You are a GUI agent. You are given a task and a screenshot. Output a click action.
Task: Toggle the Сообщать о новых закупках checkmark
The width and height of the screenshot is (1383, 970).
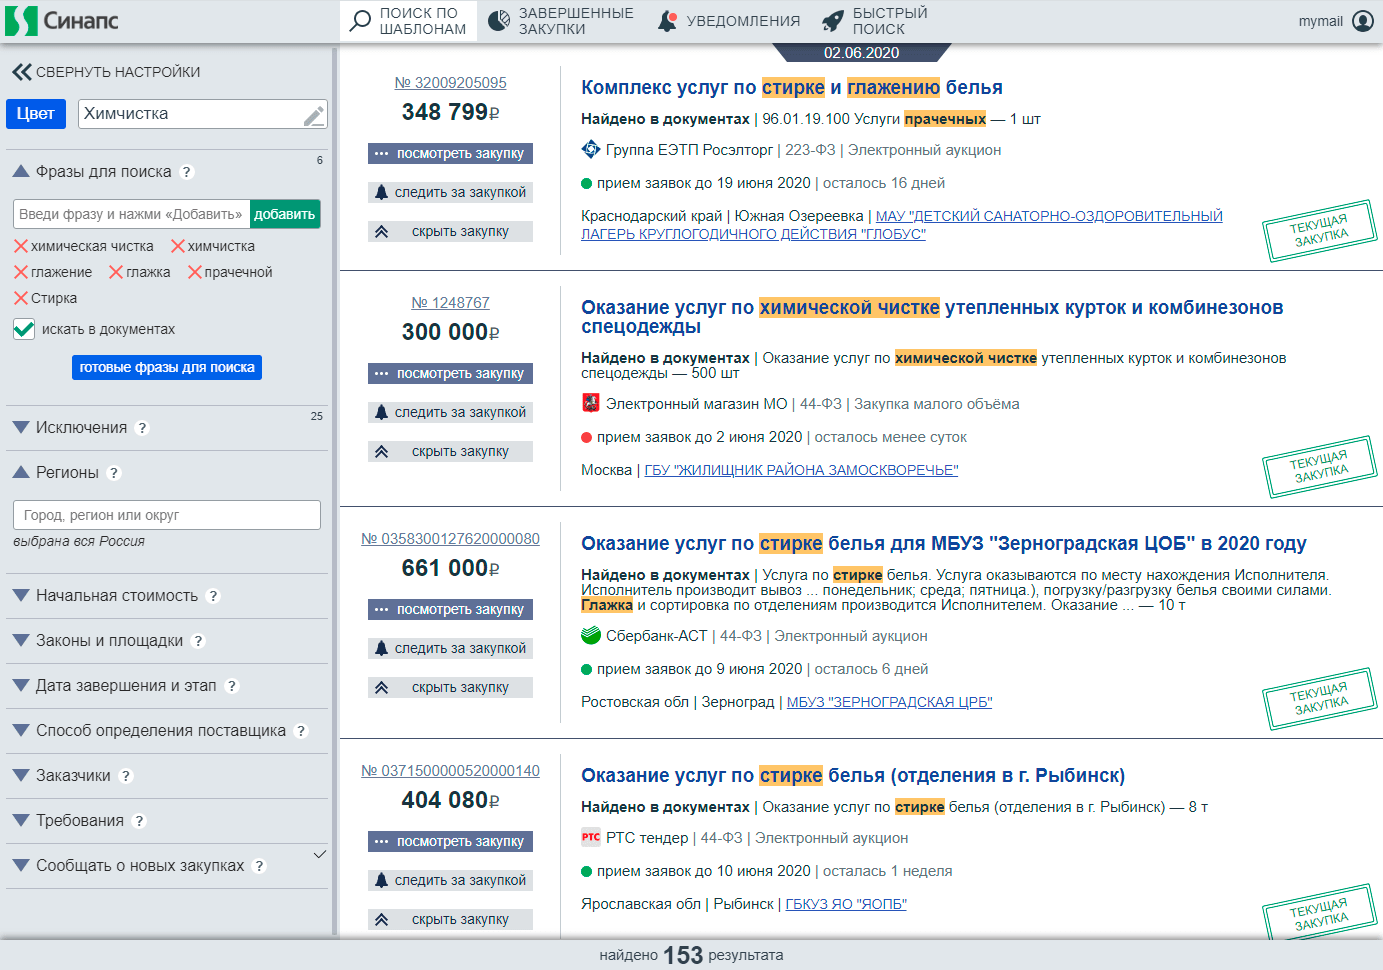(x=319, y=855)
